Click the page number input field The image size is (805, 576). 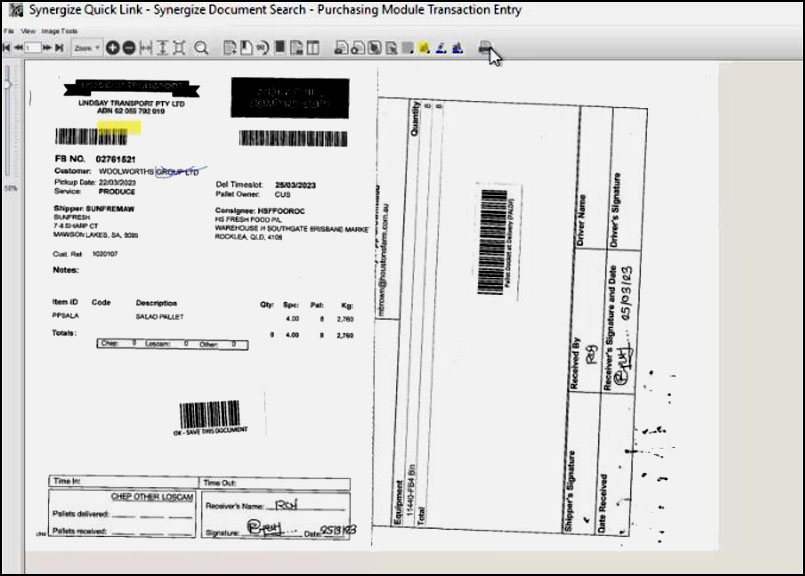point(32,47)
